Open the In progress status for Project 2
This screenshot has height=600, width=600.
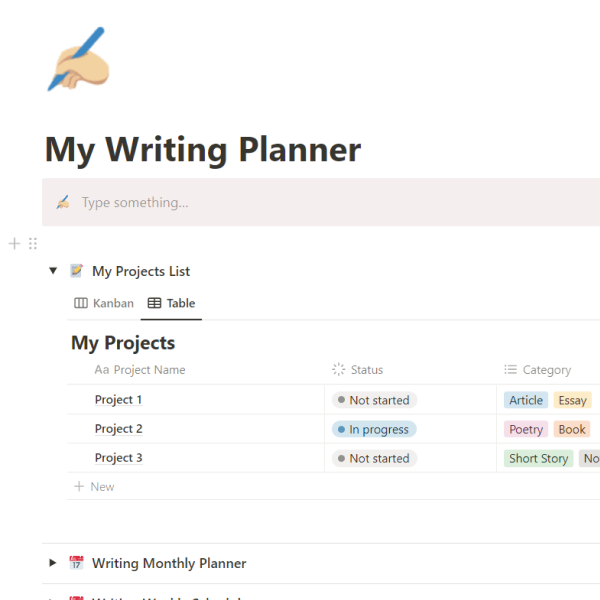(374, 429)
